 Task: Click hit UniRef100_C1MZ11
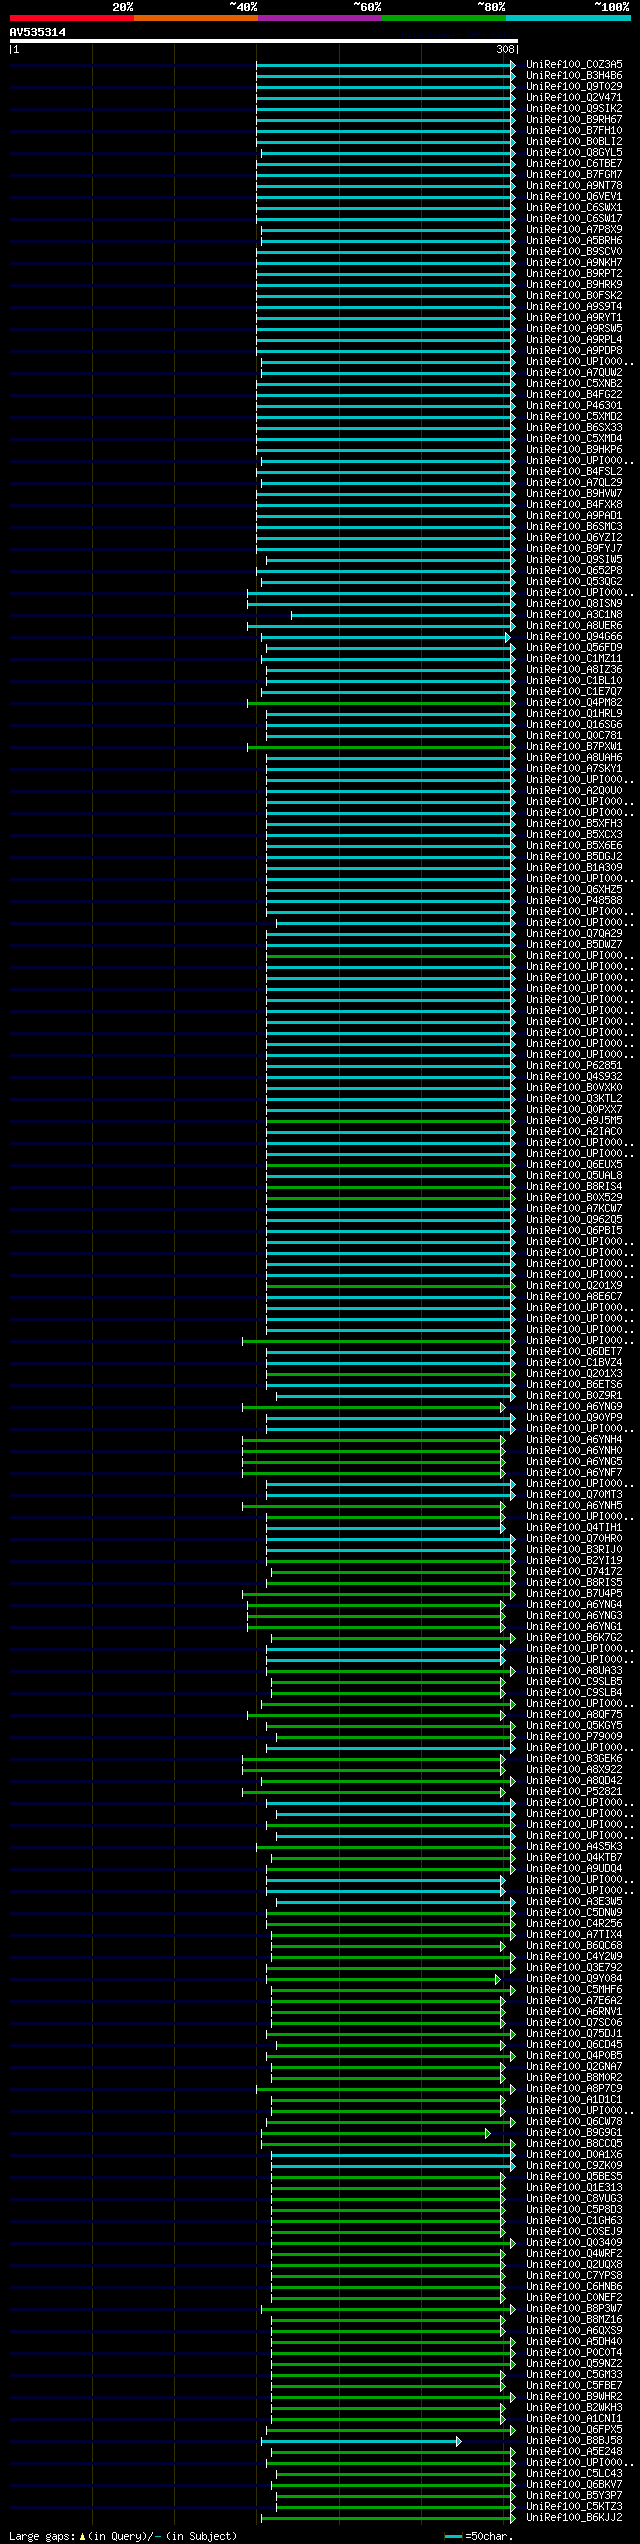tap(574, 659)
